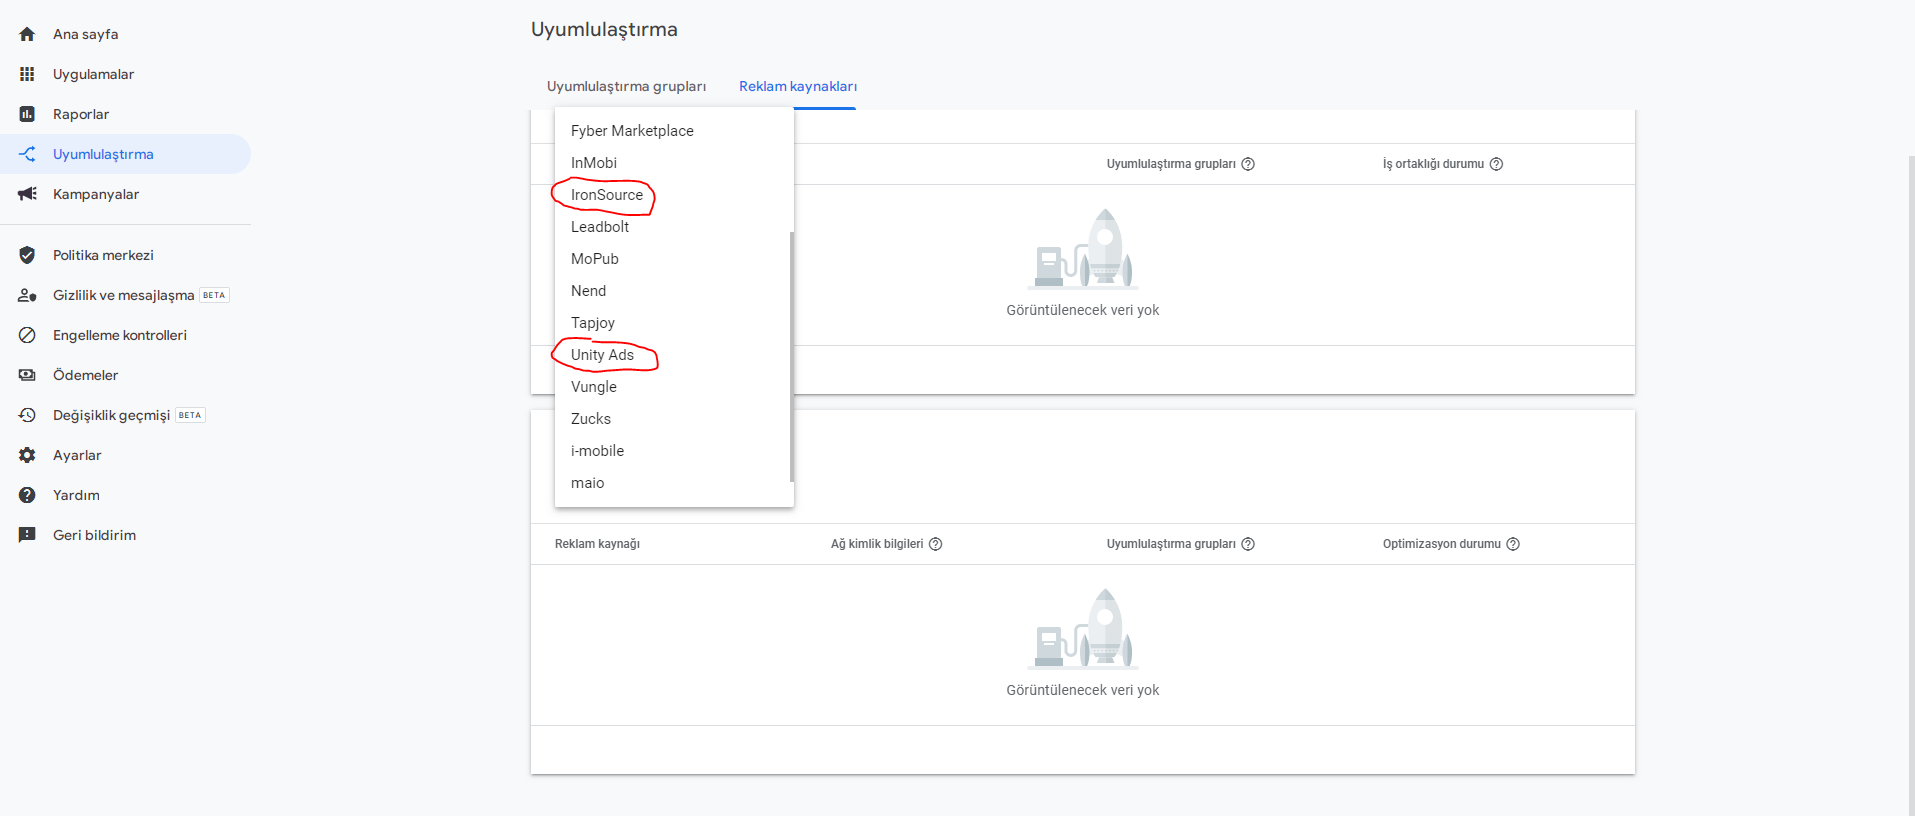The width and height of the screenshot is (1915, 816).
Task: Click the Engelleme kontrolleri block icon
Action: 27,335
